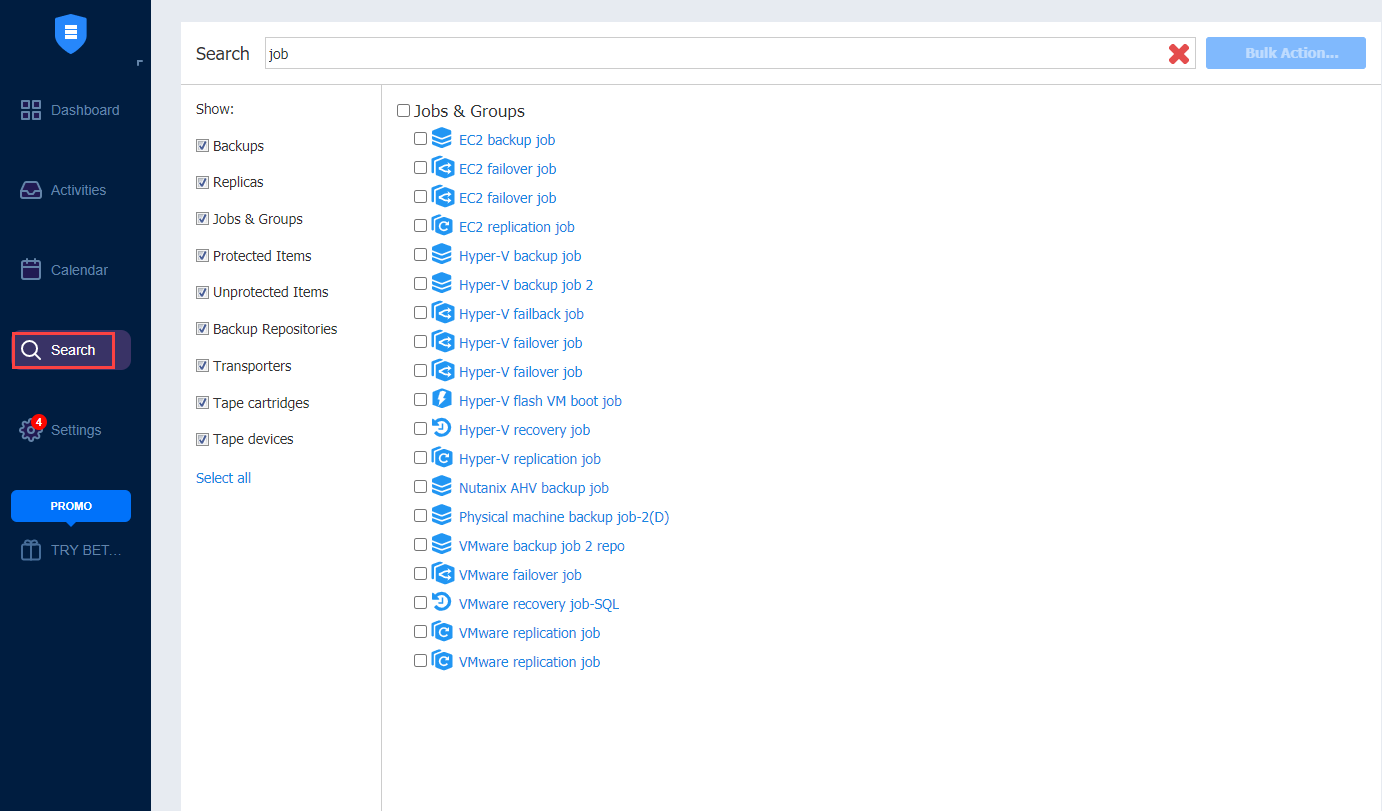
Task: Click the shield logo at top of sidebar
Action: 71,33
